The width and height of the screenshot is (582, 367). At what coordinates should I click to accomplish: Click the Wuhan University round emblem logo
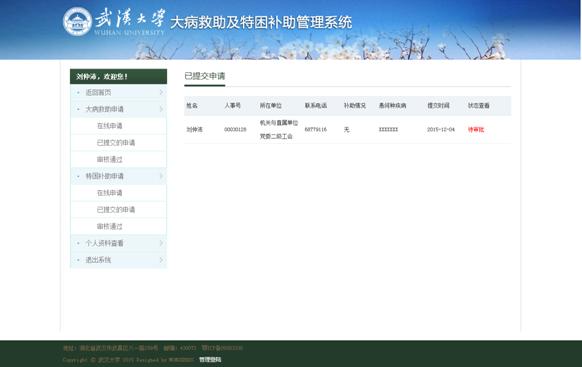click(77, 22)
